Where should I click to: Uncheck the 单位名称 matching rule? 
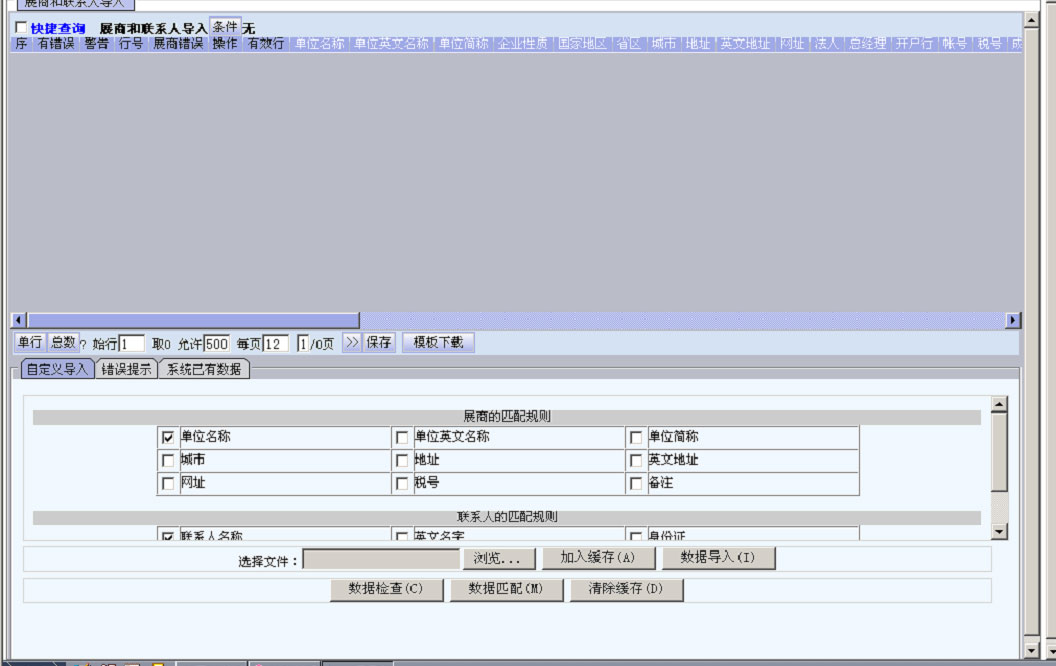pos(168,438)
